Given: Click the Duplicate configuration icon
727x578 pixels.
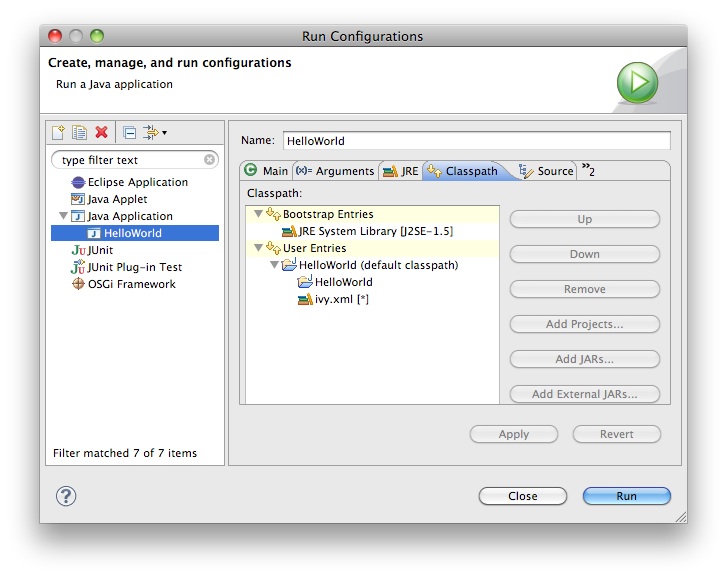Looking at the screenshot, I should [x=80, y=132].
